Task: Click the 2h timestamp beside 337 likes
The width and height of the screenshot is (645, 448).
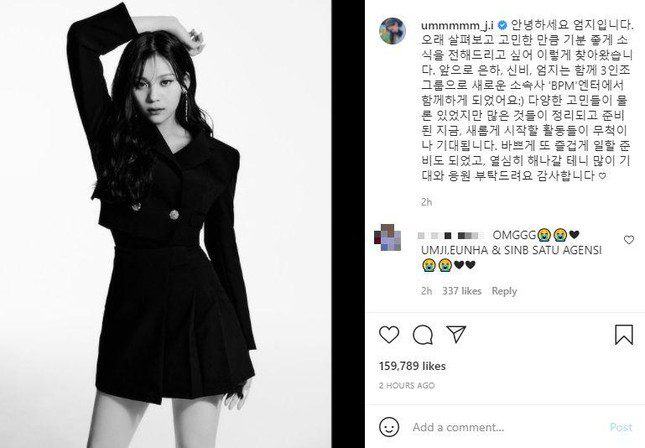Action: coord(427,291)
